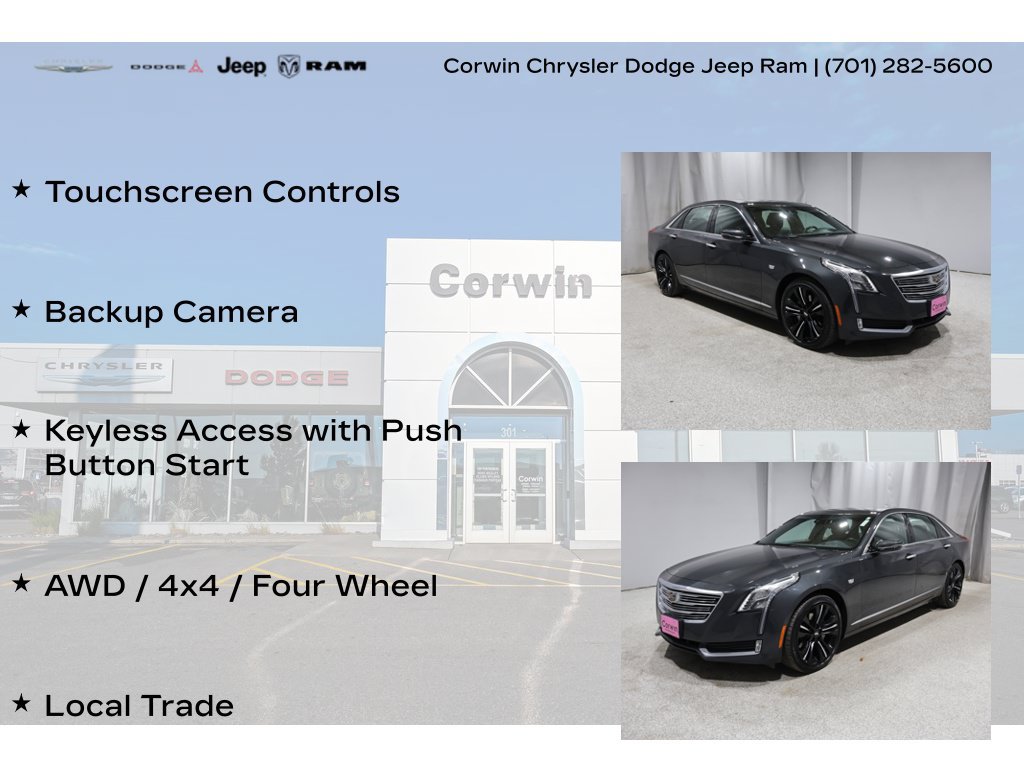
Task: Click the star bullet beside Keyless Access
Action: [x=22, y=430]
